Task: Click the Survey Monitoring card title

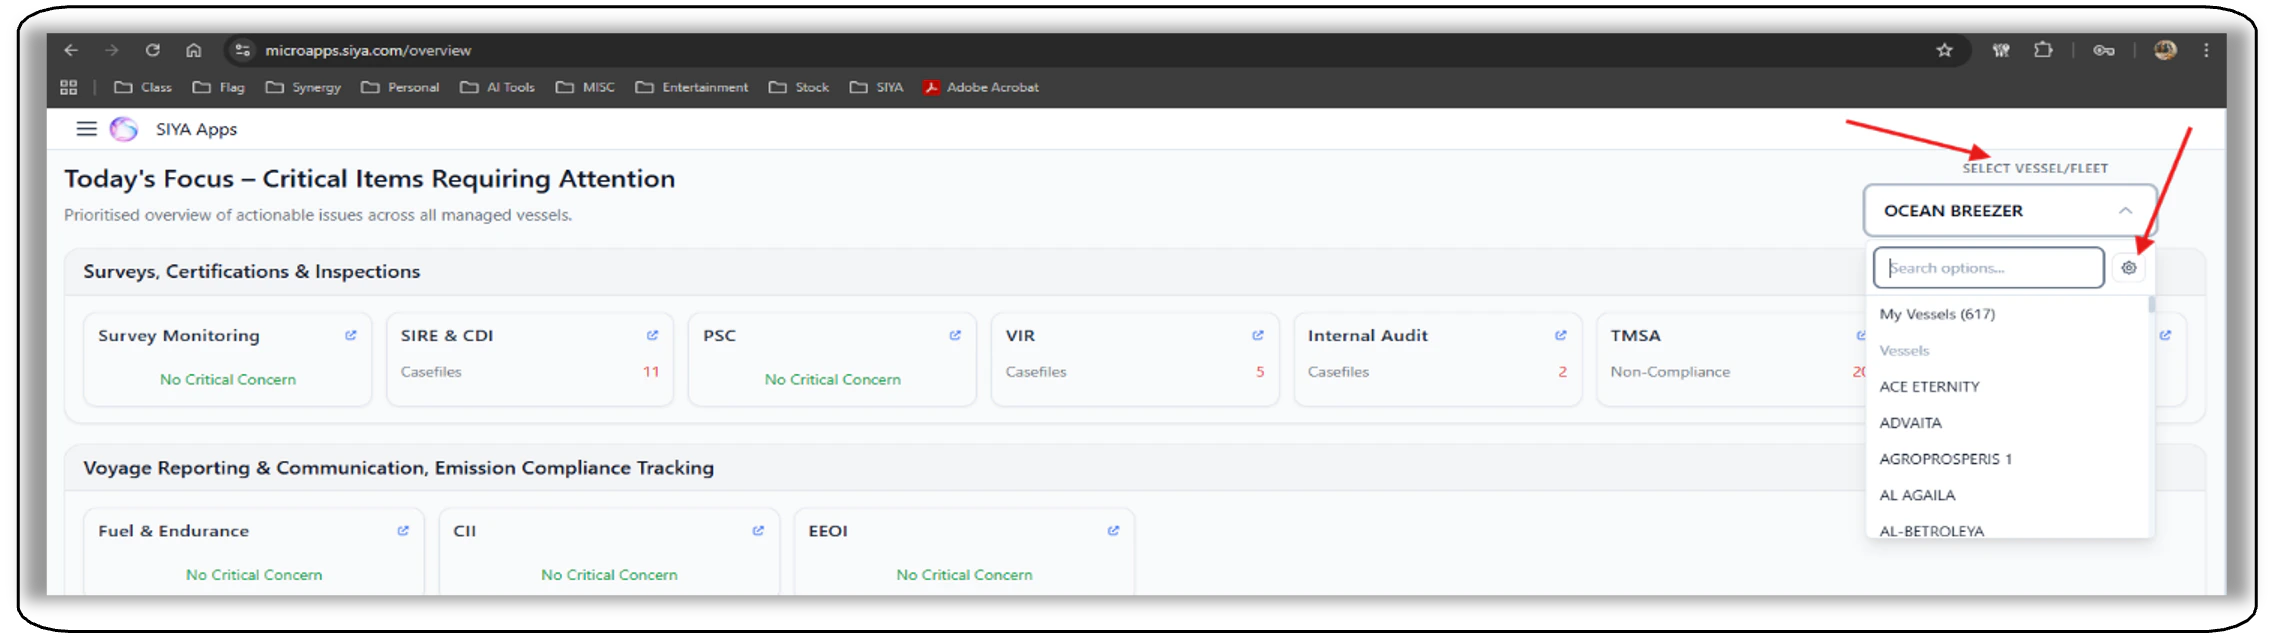Action: (x=179, y=336)
